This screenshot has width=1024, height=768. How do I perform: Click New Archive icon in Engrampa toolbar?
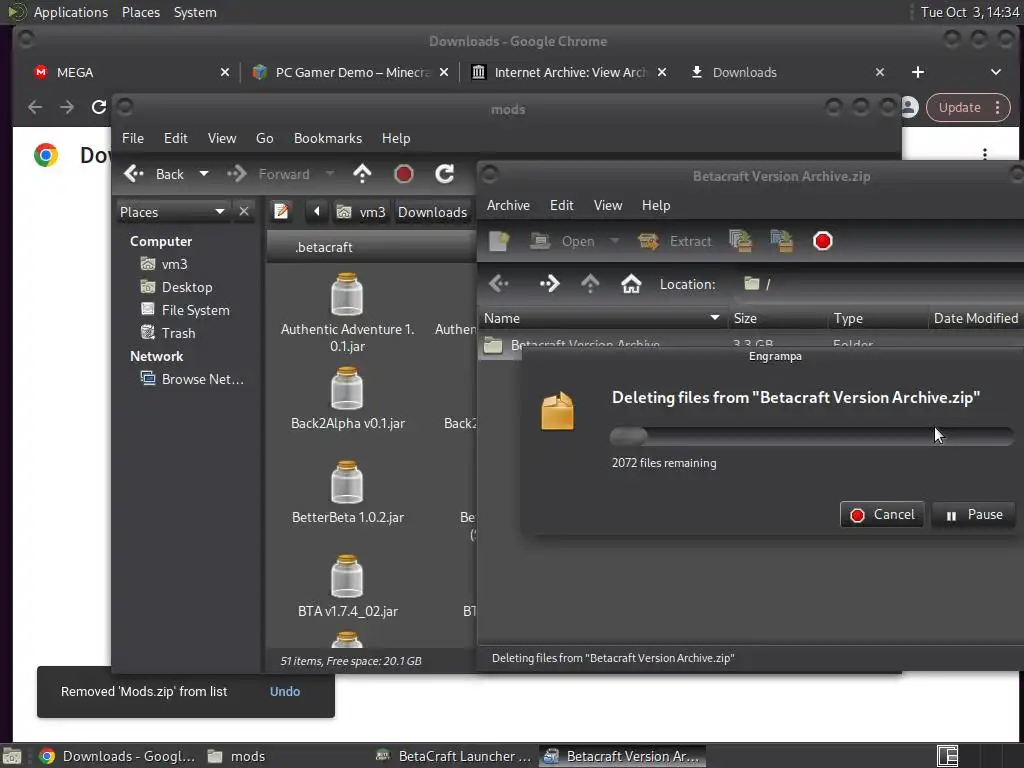pyautogui.click(x=499, y=241)
